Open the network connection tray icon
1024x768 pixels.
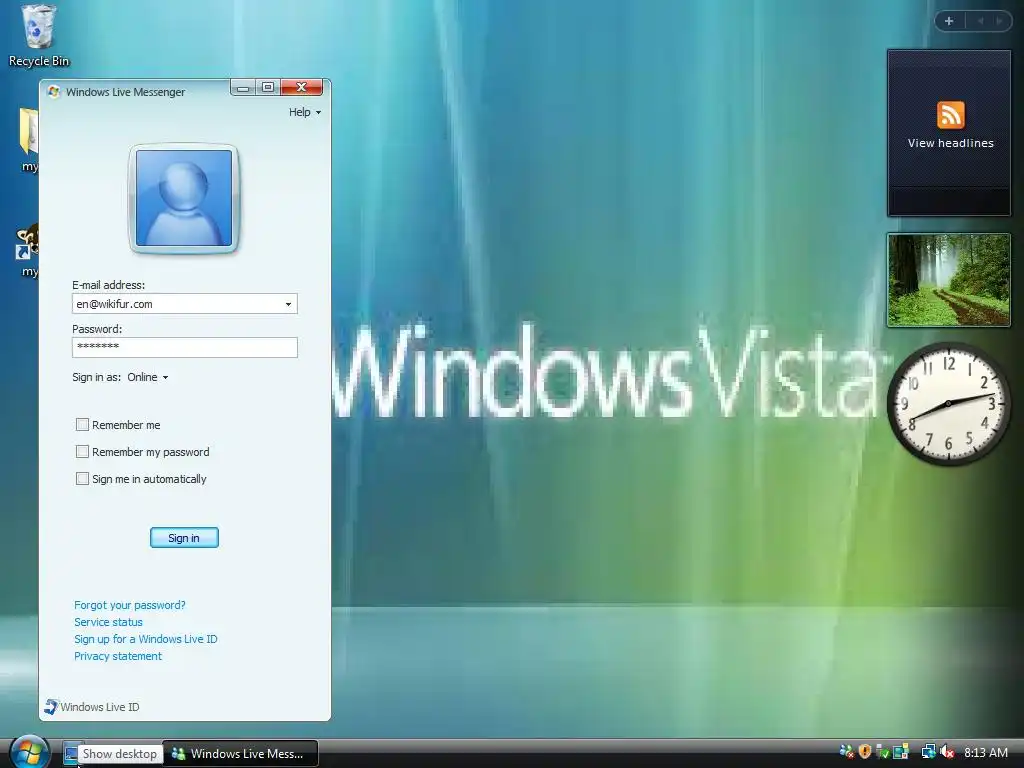click(x=928, y=752)
